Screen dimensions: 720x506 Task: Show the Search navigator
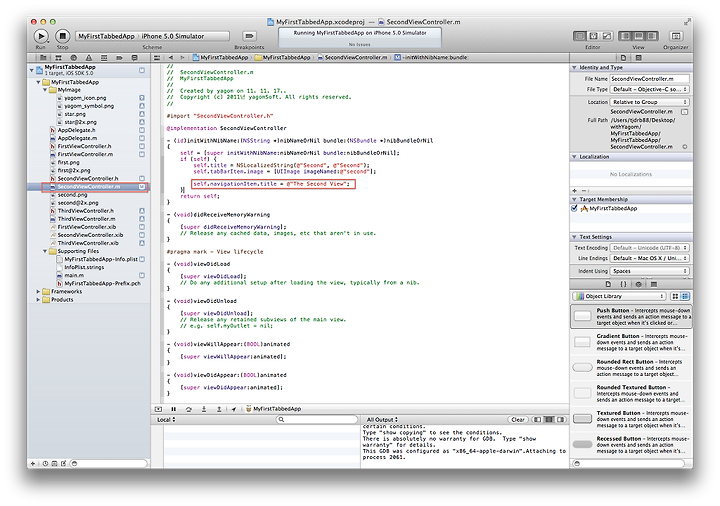tap(73, 58)
